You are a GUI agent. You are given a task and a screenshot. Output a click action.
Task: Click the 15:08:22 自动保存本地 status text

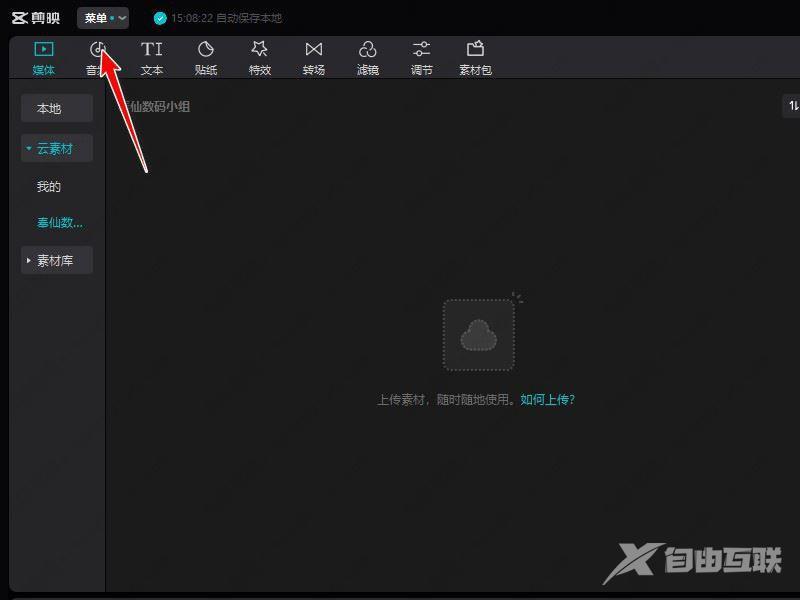pyautogui.click(x=227, y=18)
